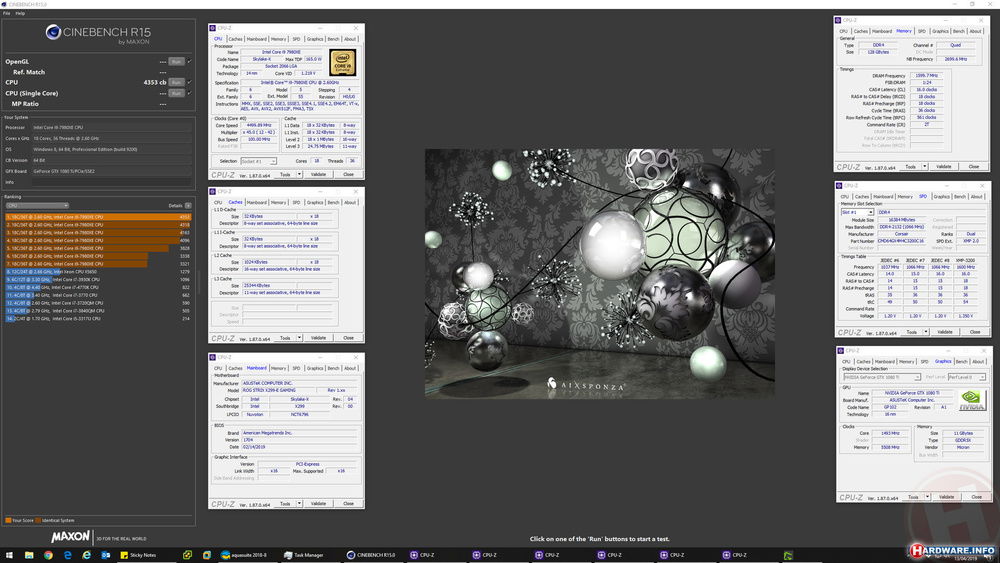Click the Your Score orange legend swatch
Viewport: 1000px width, 563px height.
tap(8, 520)
